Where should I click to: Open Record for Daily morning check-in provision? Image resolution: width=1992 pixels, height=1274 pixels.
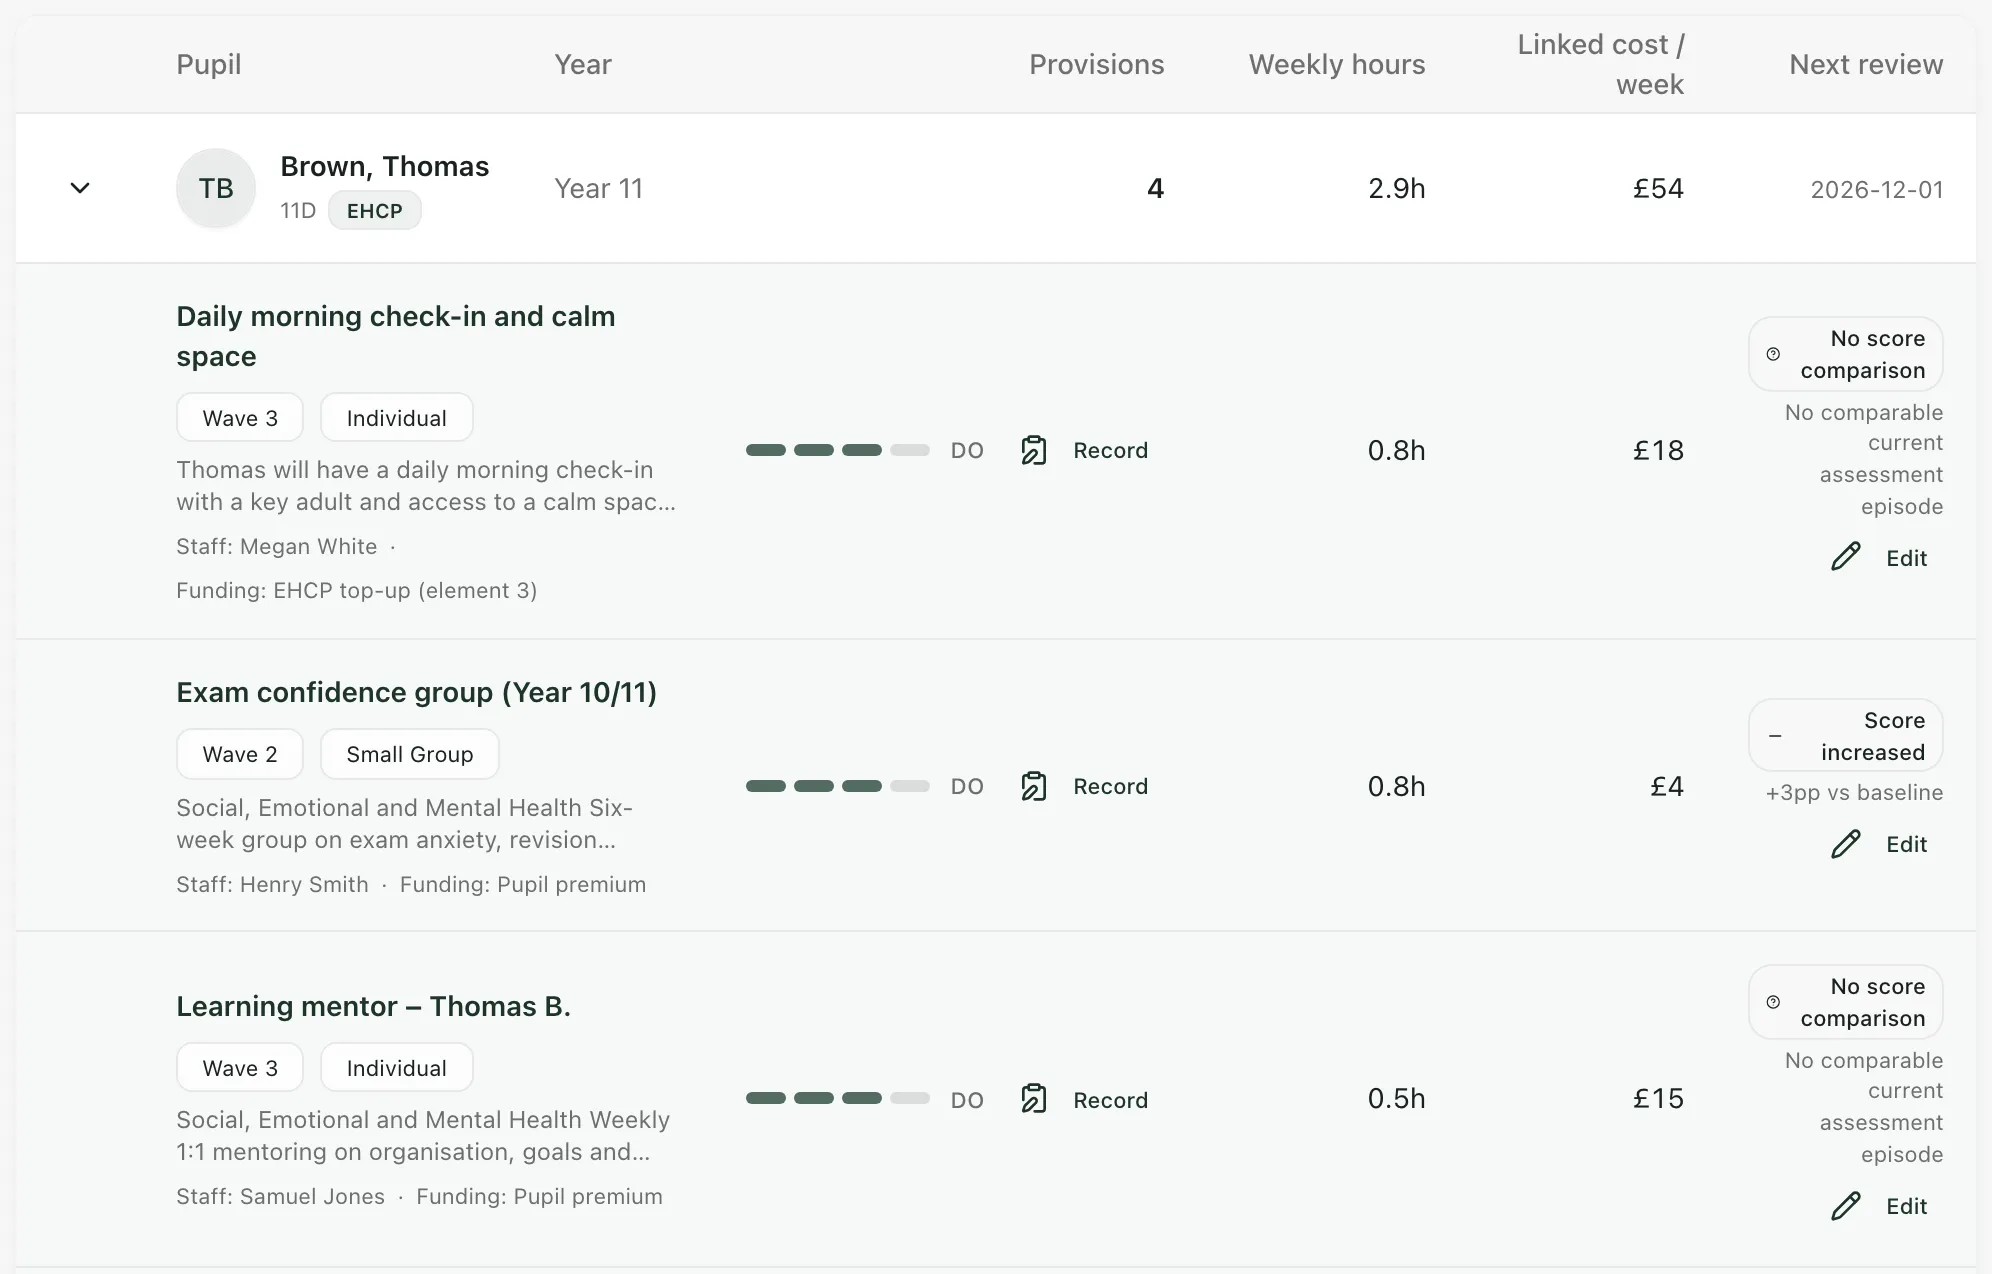[x=1085, y=450]
